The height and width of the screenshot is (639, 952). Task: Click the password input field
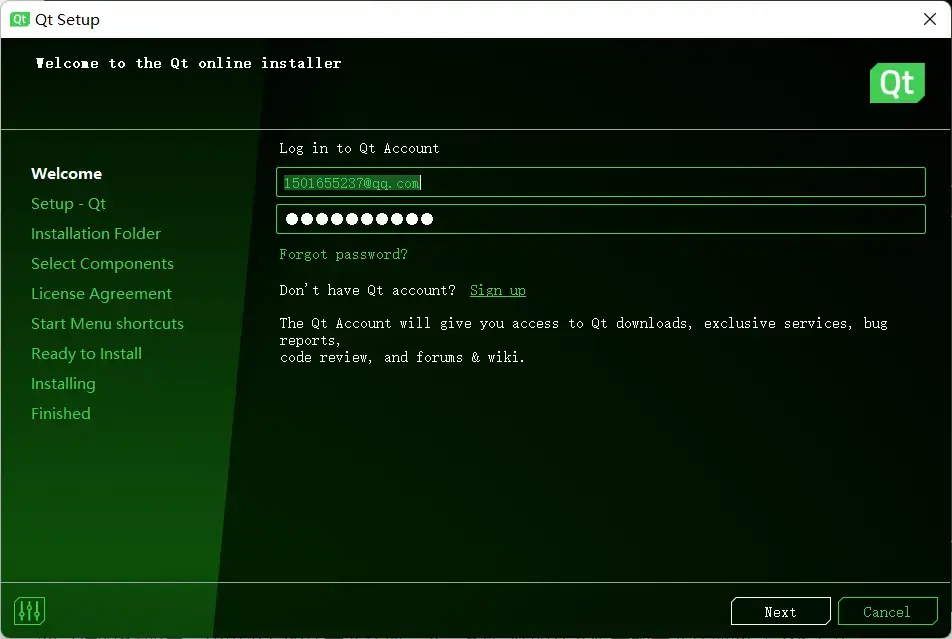coord(600,219)
